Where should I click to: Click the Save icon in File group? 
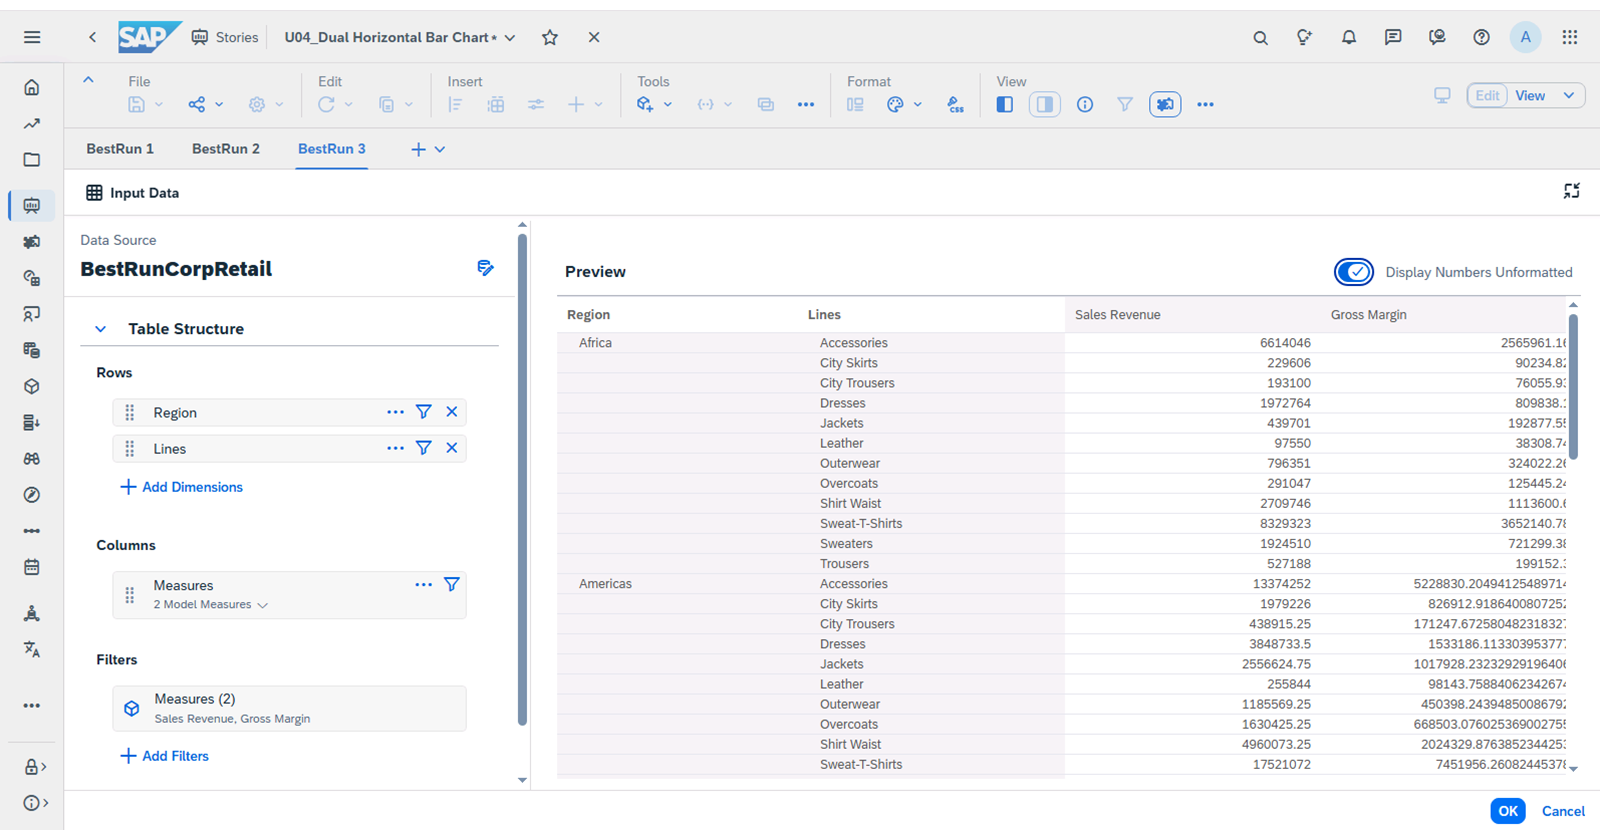click(x=137, y=104)
